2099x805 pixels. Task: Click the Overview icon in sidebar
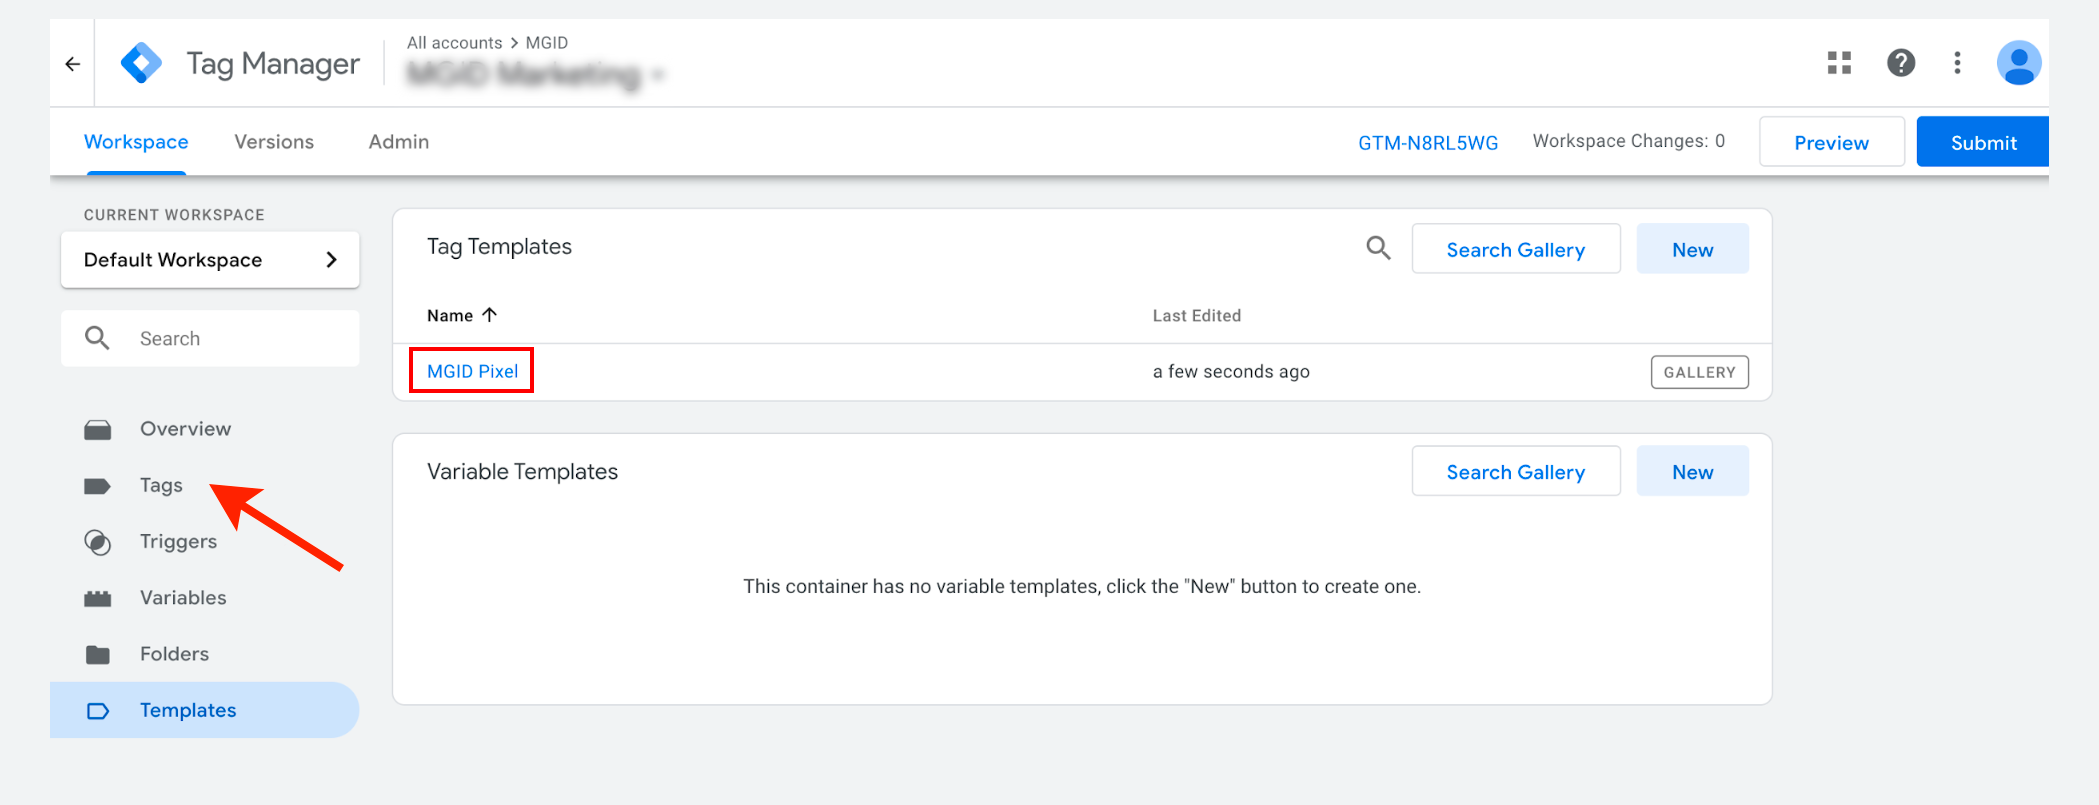pos(98,429)
